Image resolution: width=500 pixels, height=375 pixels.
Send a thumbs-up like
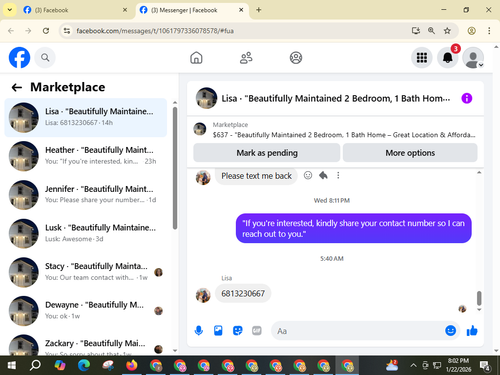pos(472,331)
